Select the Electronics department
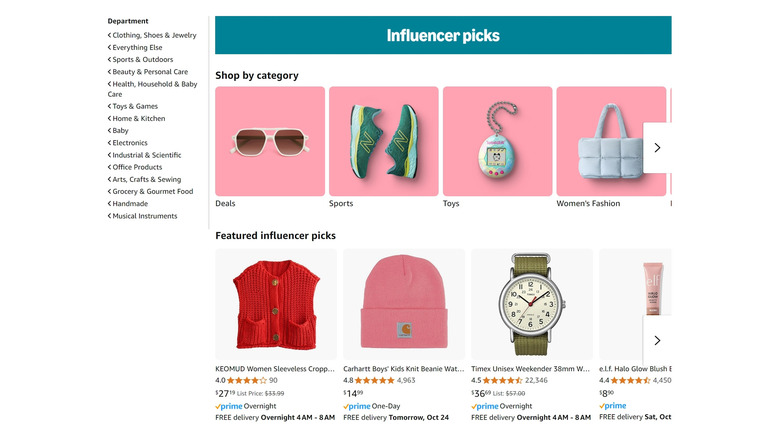This screenshot has width=780, height=438. pyautogui.click(x=130, y=143)
